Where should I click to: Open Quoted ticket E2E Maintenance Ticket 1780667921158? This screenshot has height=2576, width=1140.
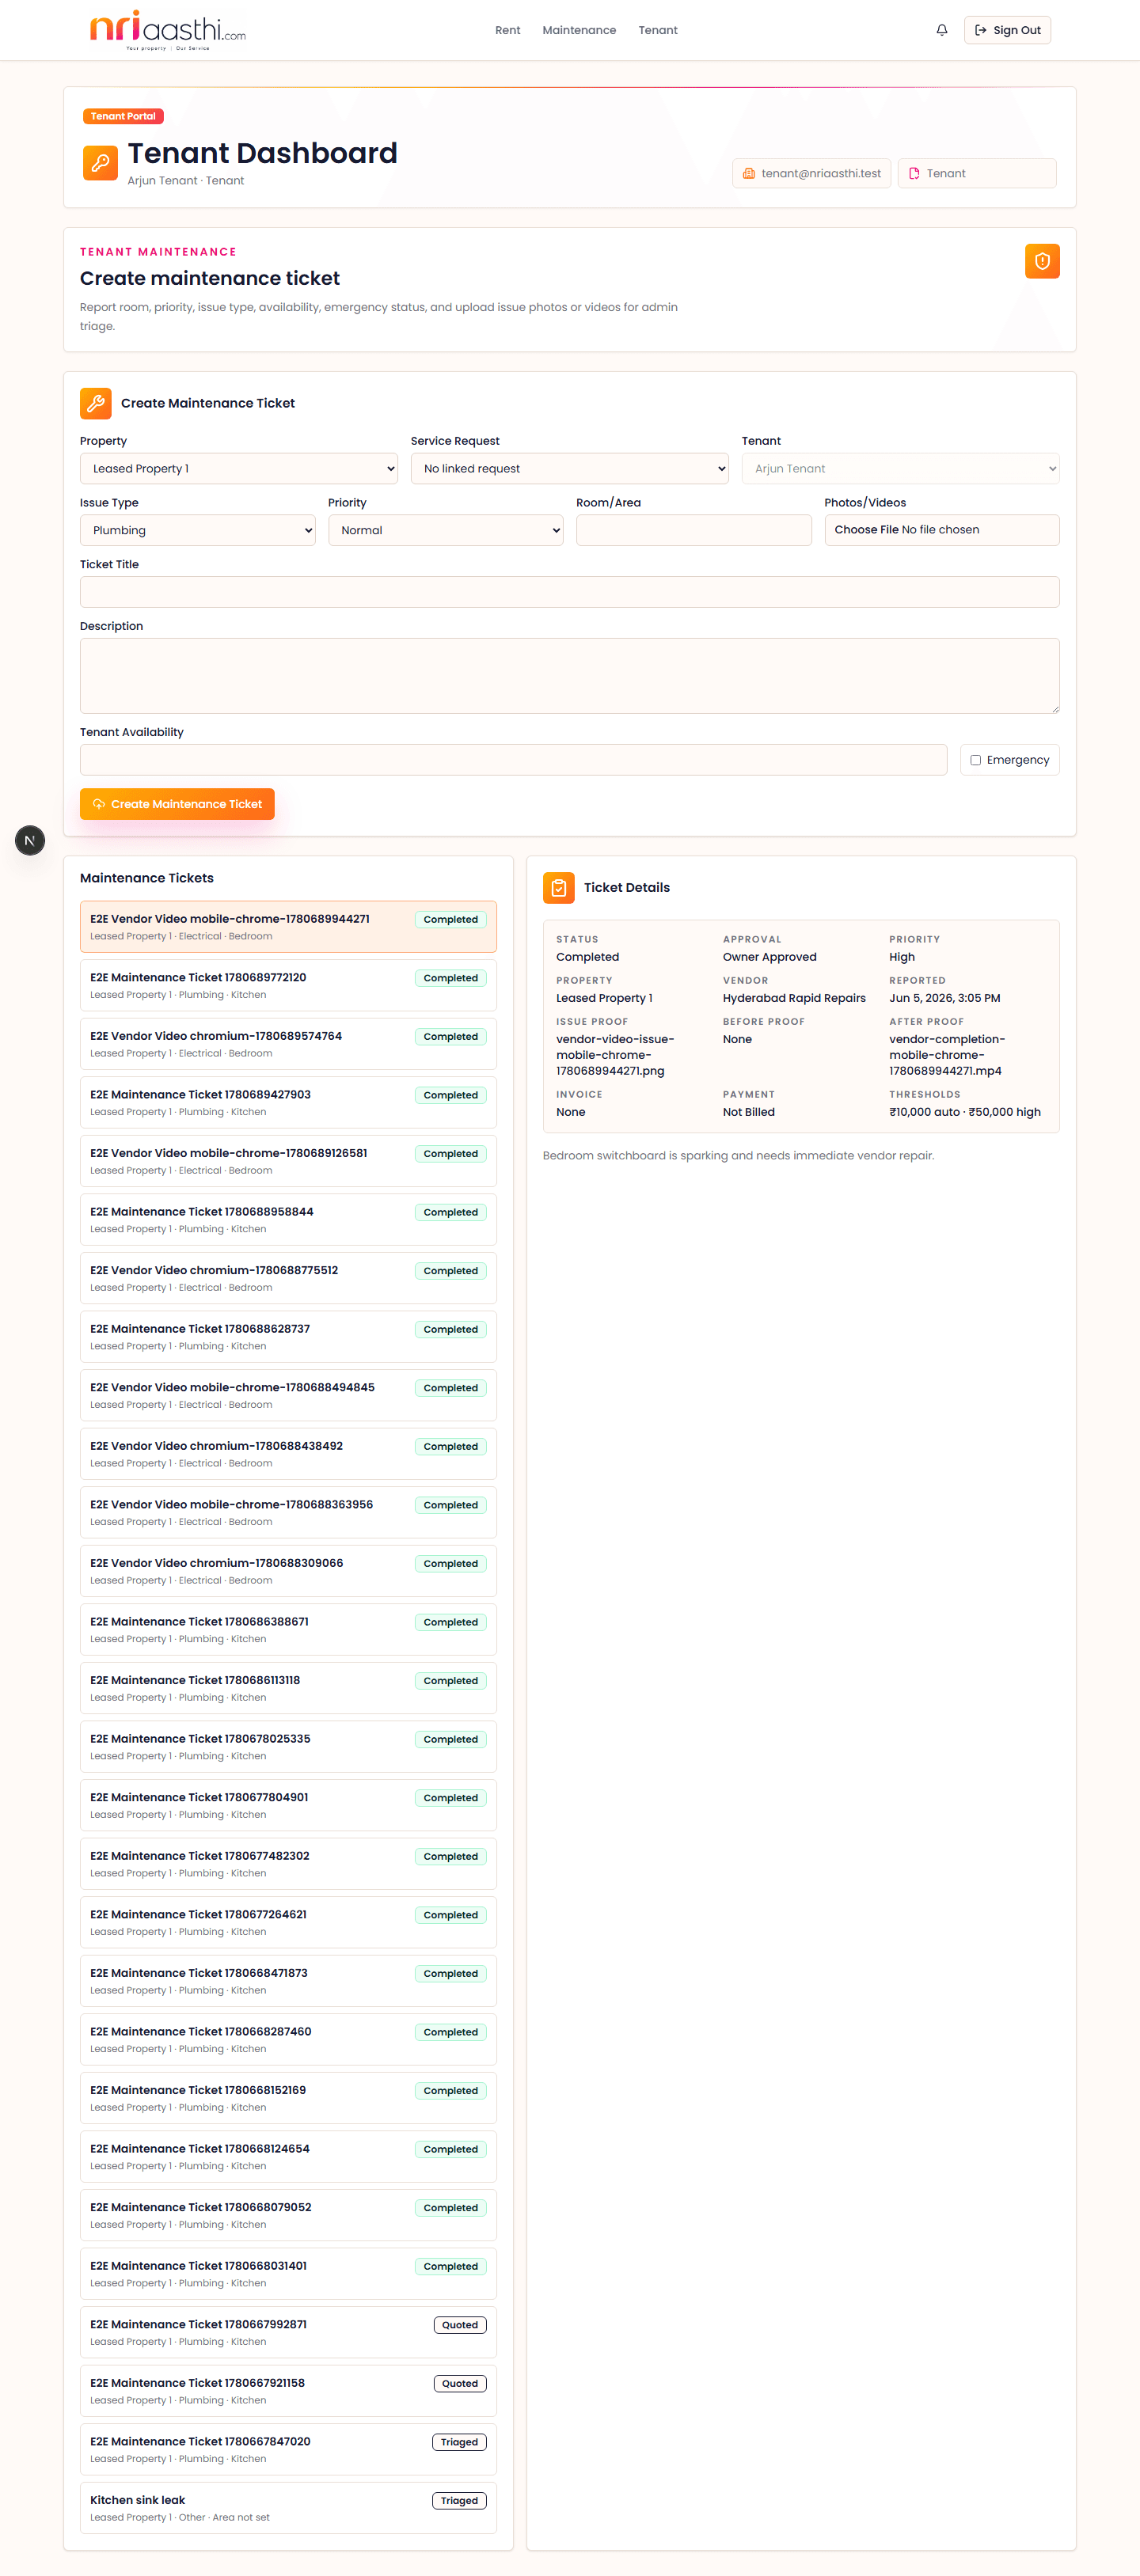[288, 2391]
